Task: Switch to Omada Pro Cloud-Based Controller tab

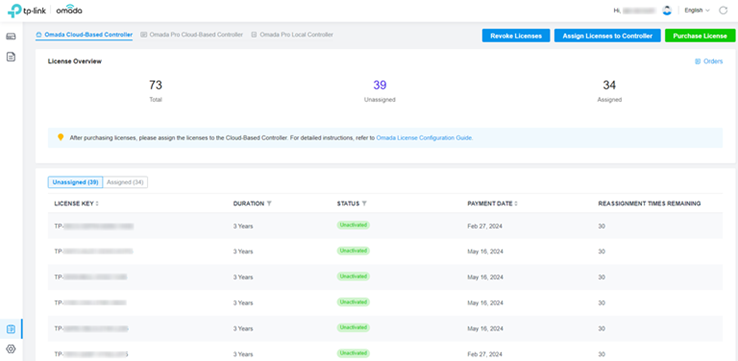Action: tap(192, 35)
